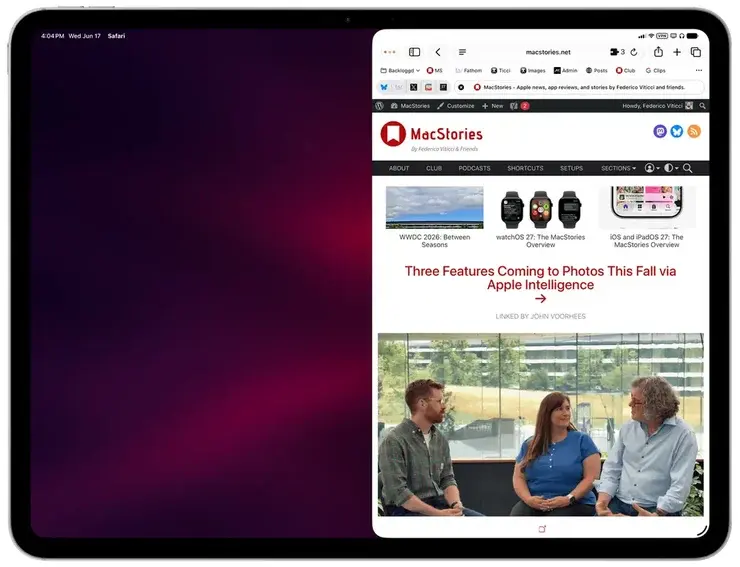
Task: Click the site search magnifier in nav
Action: coord(688,168)
